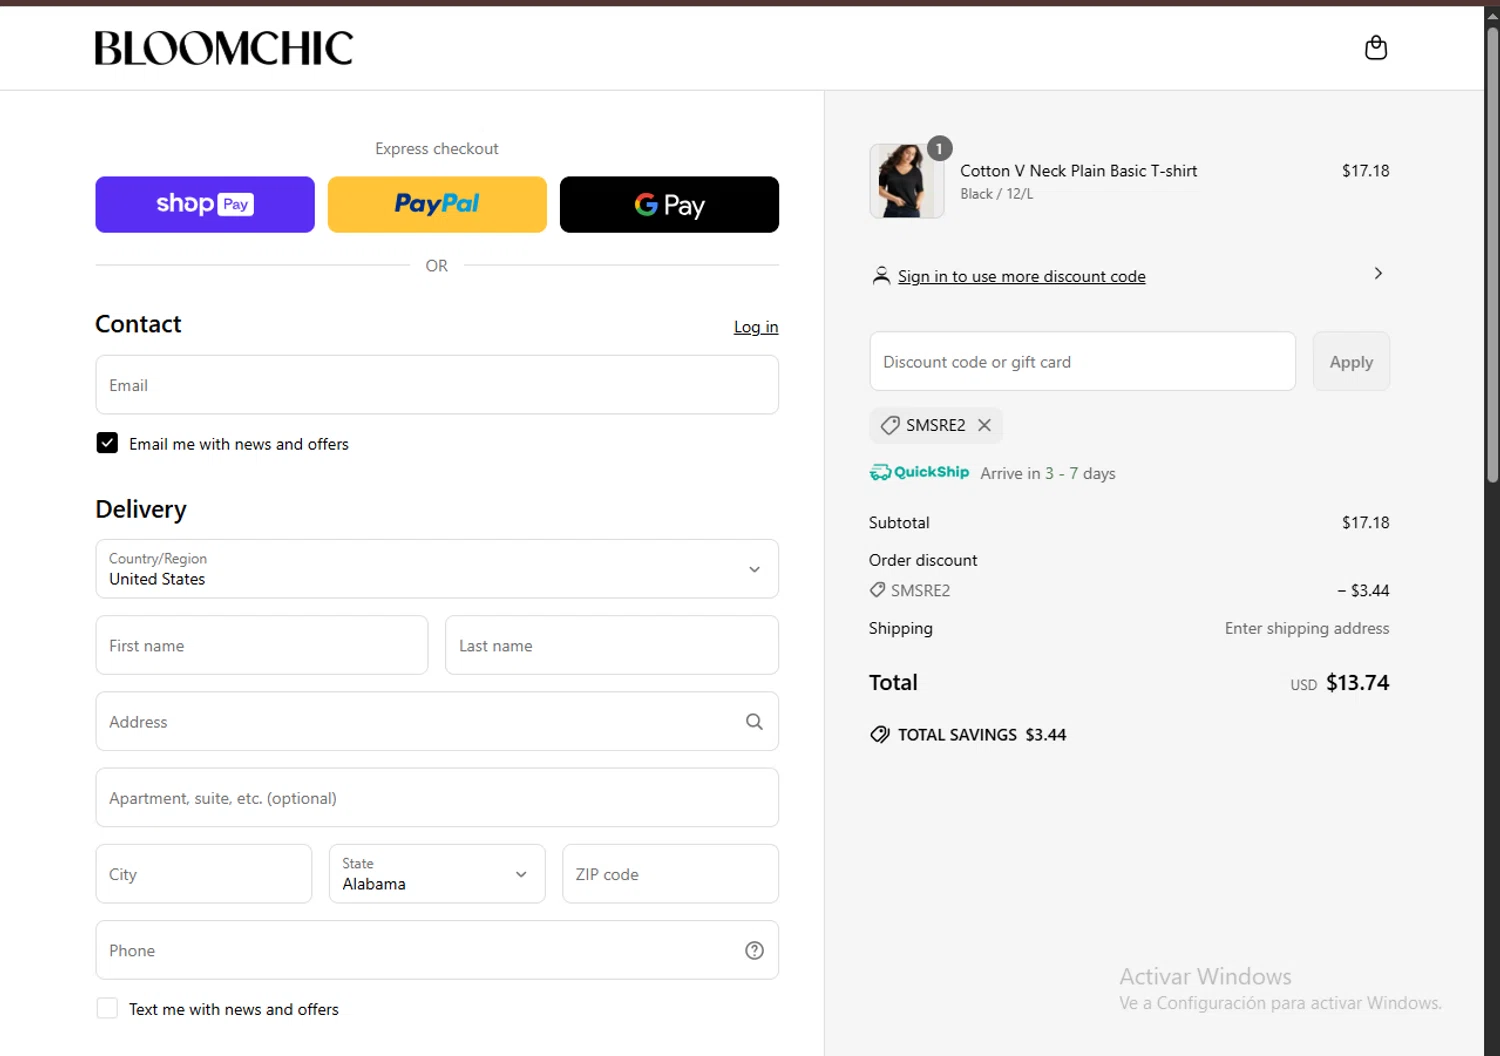This screenshot has height=1056, width=1500.
Task: Focus the Apartment, suite, etc. field
Action: (x=437, y=798)
